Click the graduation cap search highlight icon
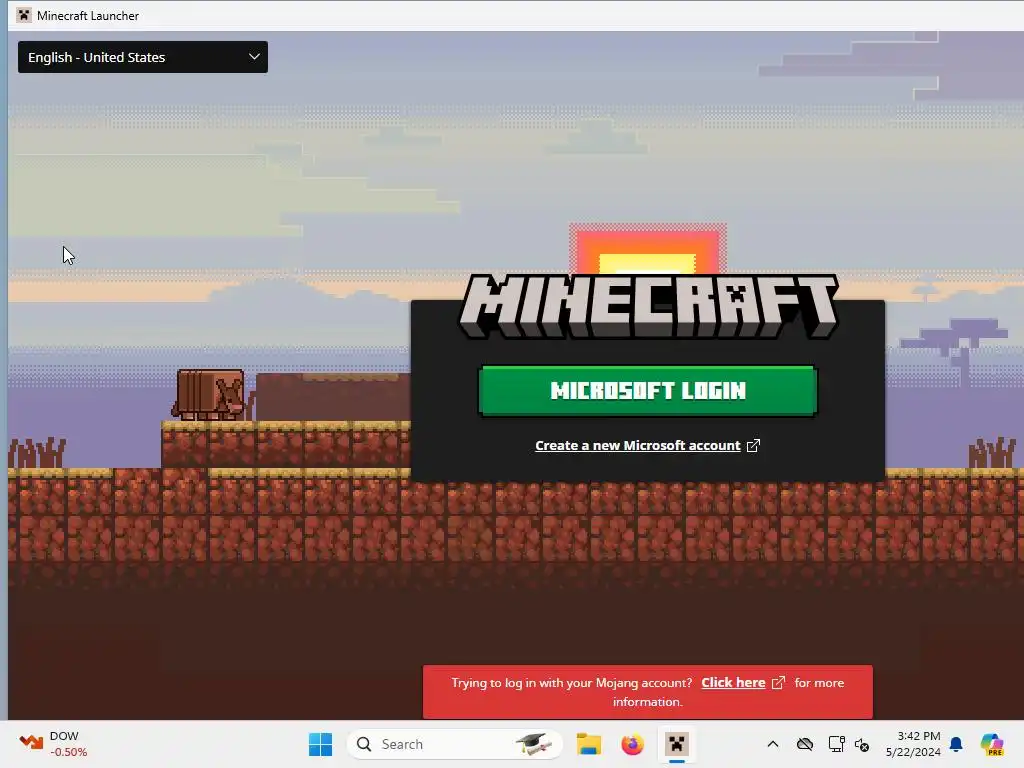 534,744
